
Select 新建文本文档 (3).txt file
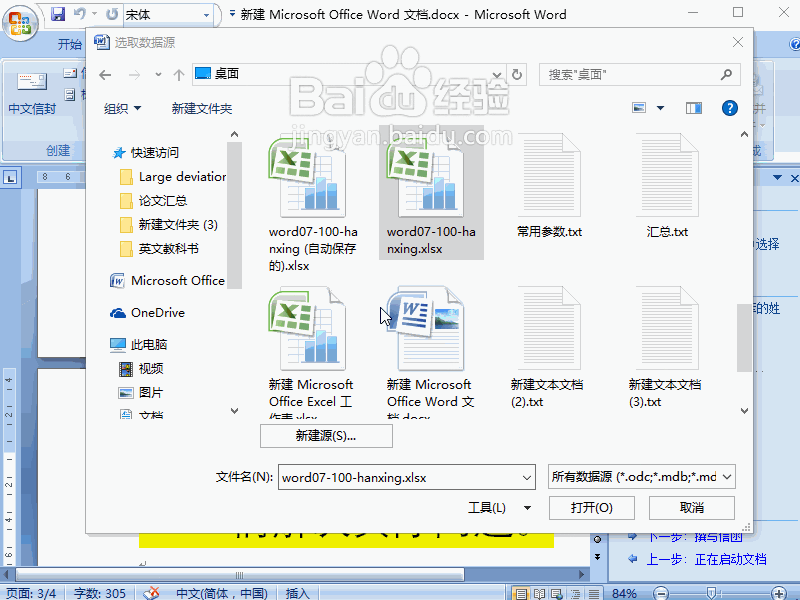tap(665, 348)
